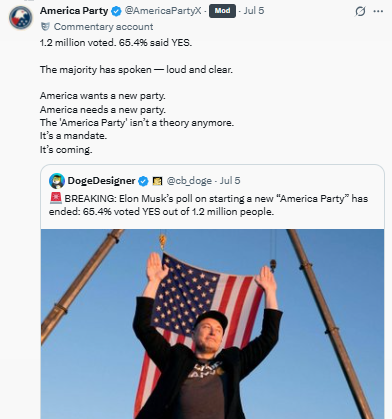The width and height of the screenshot is (392, 419).
Task: Open the DogeDesigner profile avatar
Action: point(57,181)
